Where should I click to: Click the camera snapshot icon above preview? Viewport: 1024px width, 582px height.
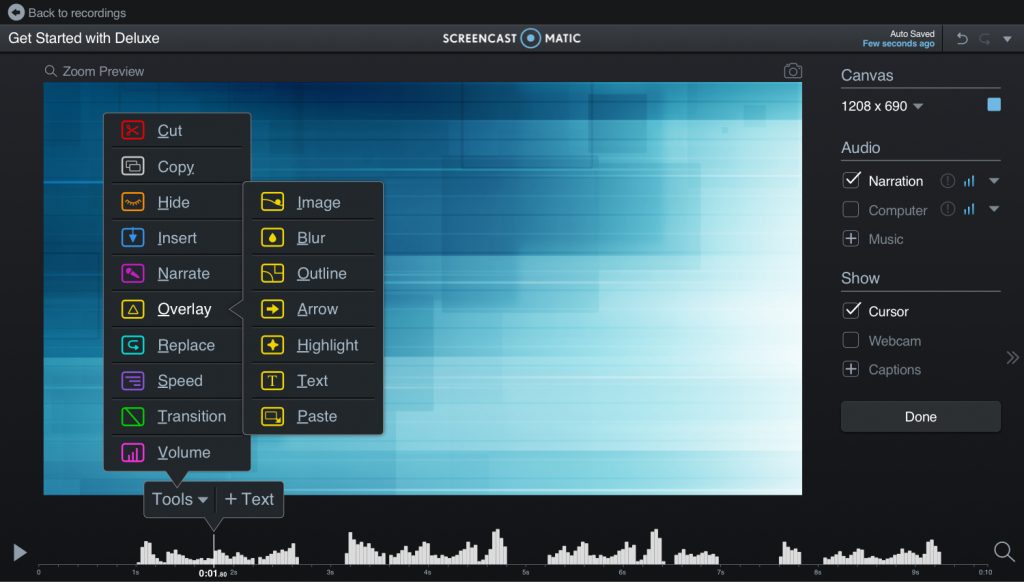pyautogui.click(x=793, y=71)
